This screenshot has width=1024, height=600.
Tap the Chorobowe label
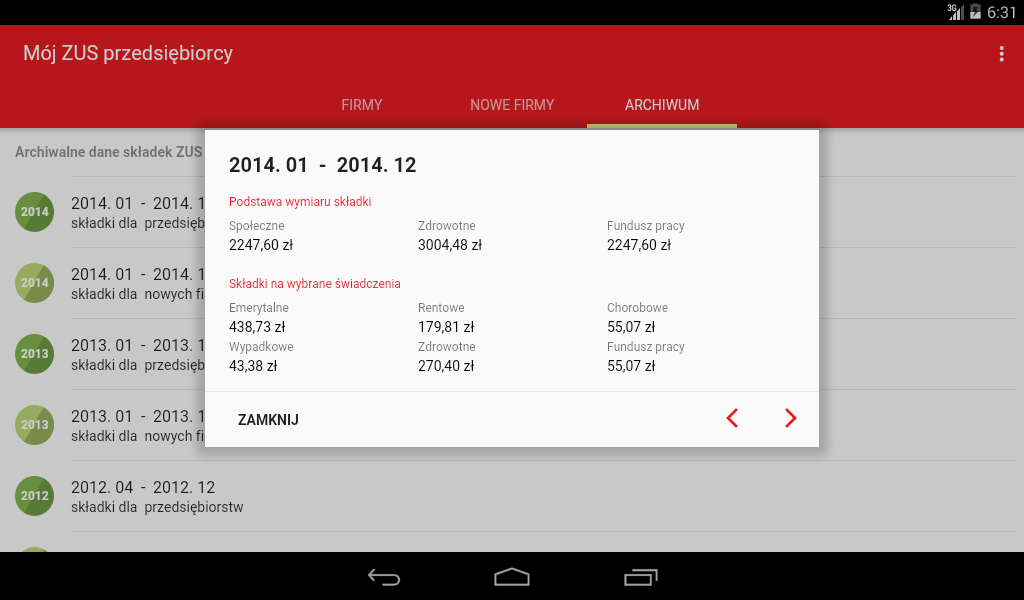point(637,308)
